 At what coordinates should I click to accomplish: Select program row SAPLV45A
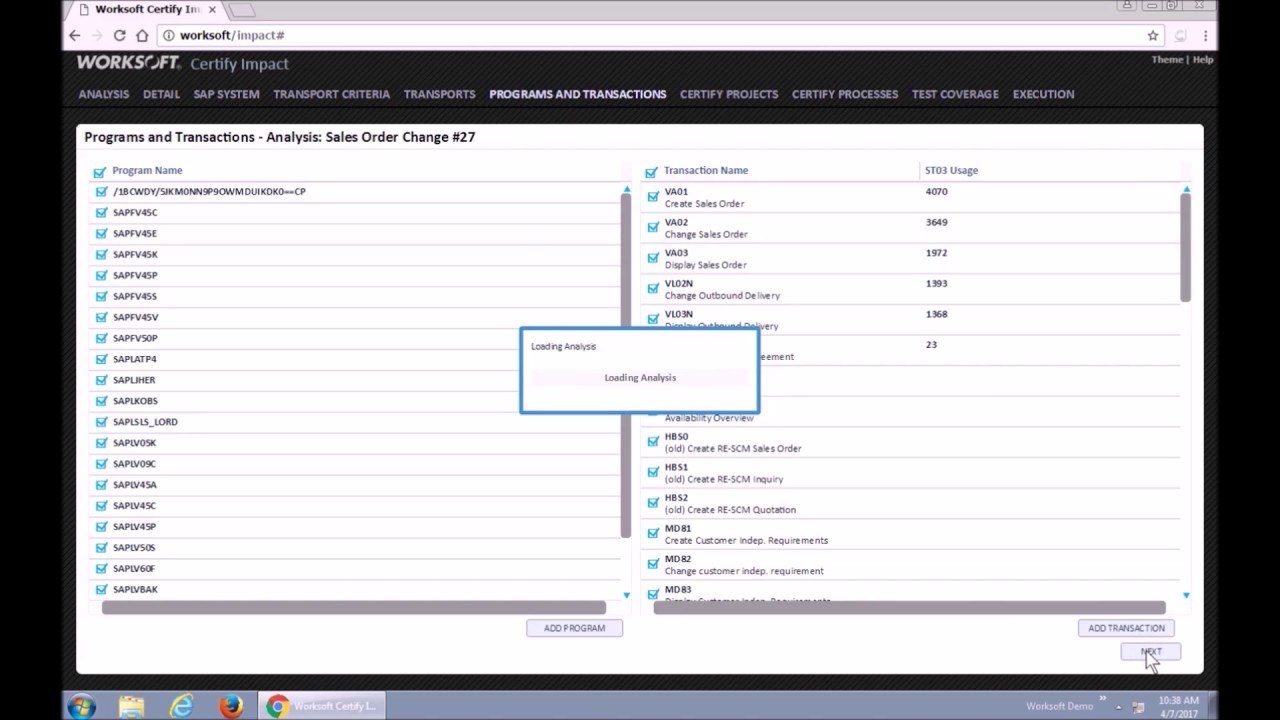click(x=355, y=485)
